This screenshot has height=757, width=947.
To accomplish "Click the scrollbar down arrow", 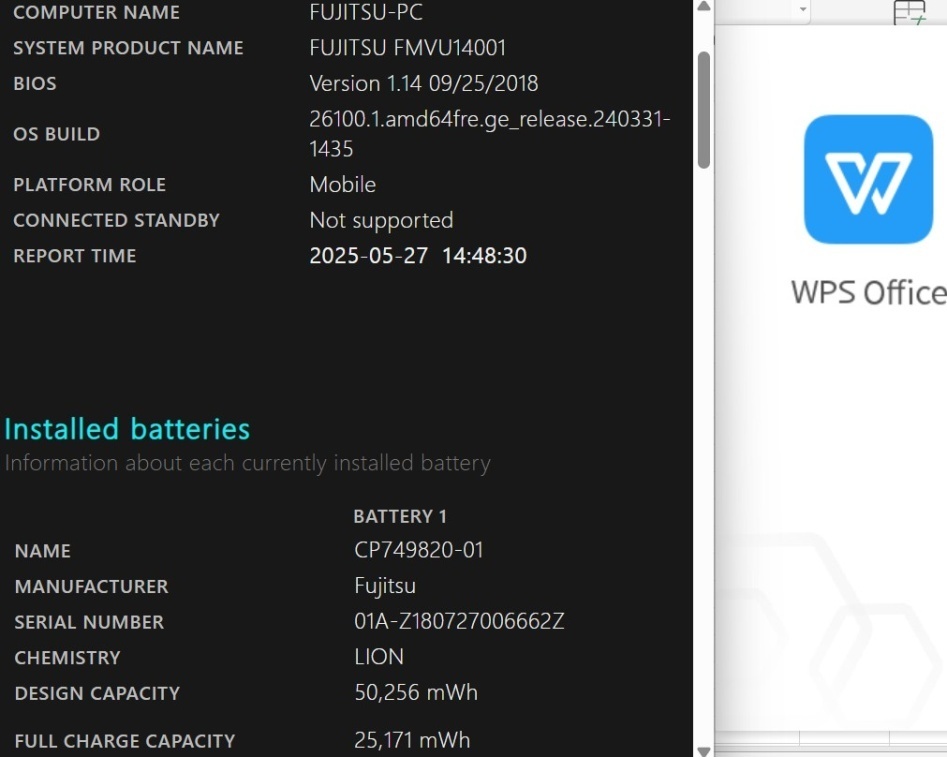I will click(704, 751).
